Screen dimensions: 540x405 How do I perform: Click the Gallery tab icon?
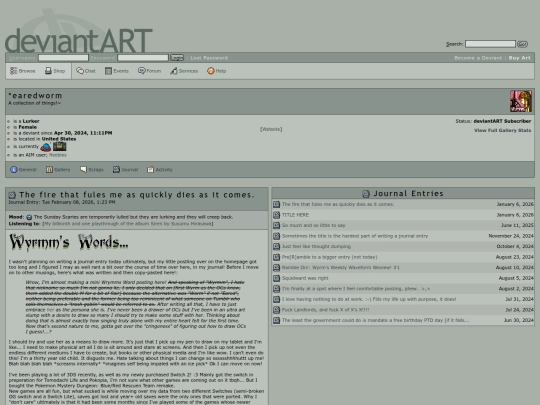click(x=50, y=169)
